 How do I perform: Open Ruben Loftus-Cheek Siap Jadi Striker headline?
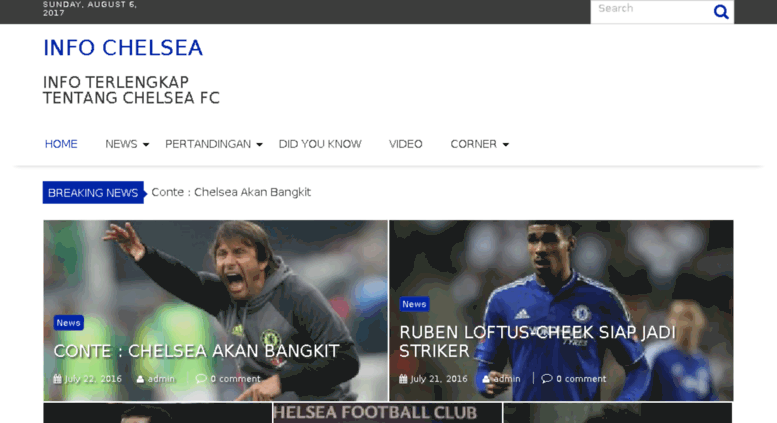point(537,341)
